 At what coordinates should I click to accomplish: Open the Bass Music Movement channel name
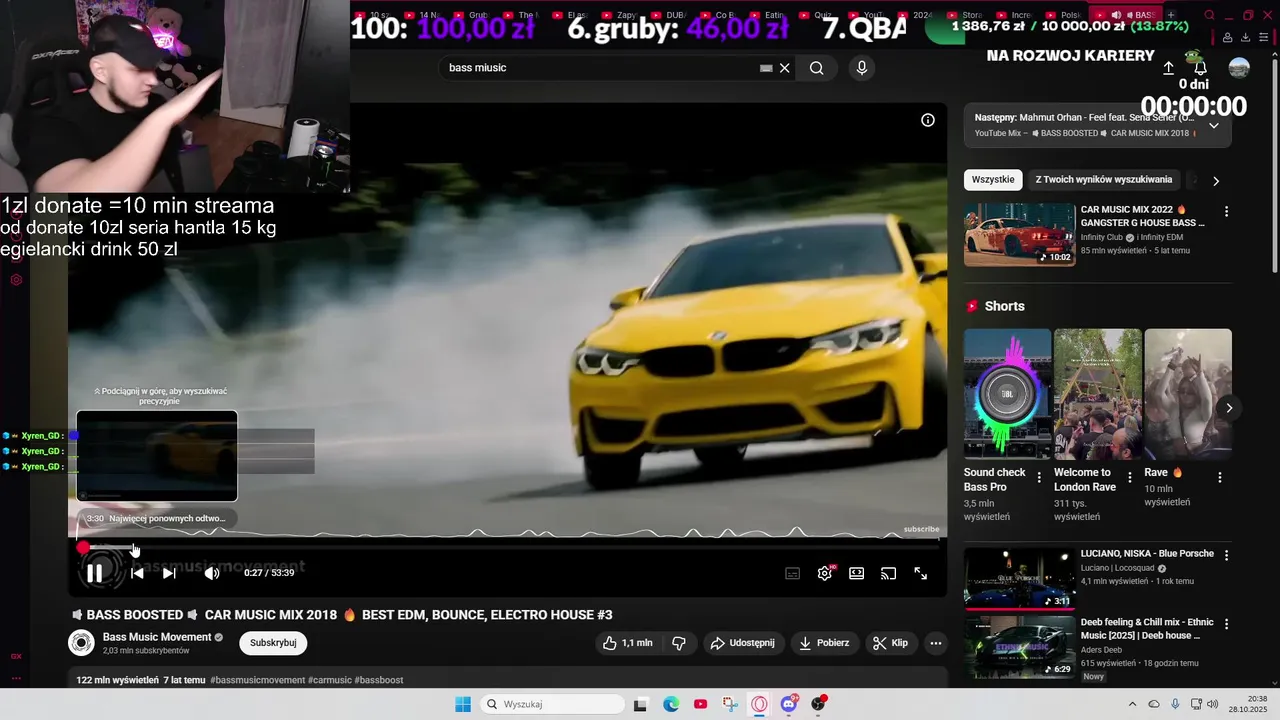point(157,637)
